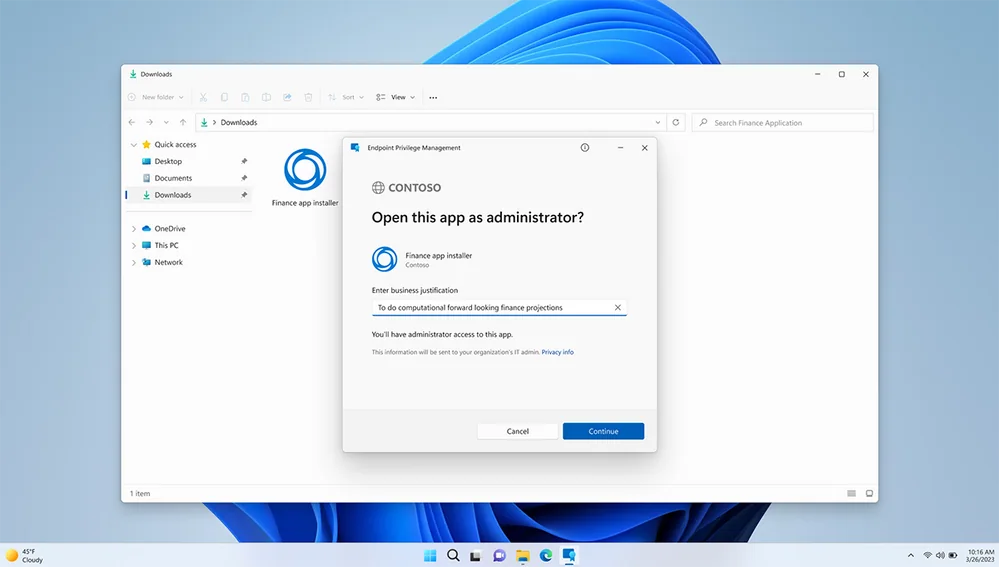Close the Endpoint Privilege Management dialog

click(x=645, y=148)
